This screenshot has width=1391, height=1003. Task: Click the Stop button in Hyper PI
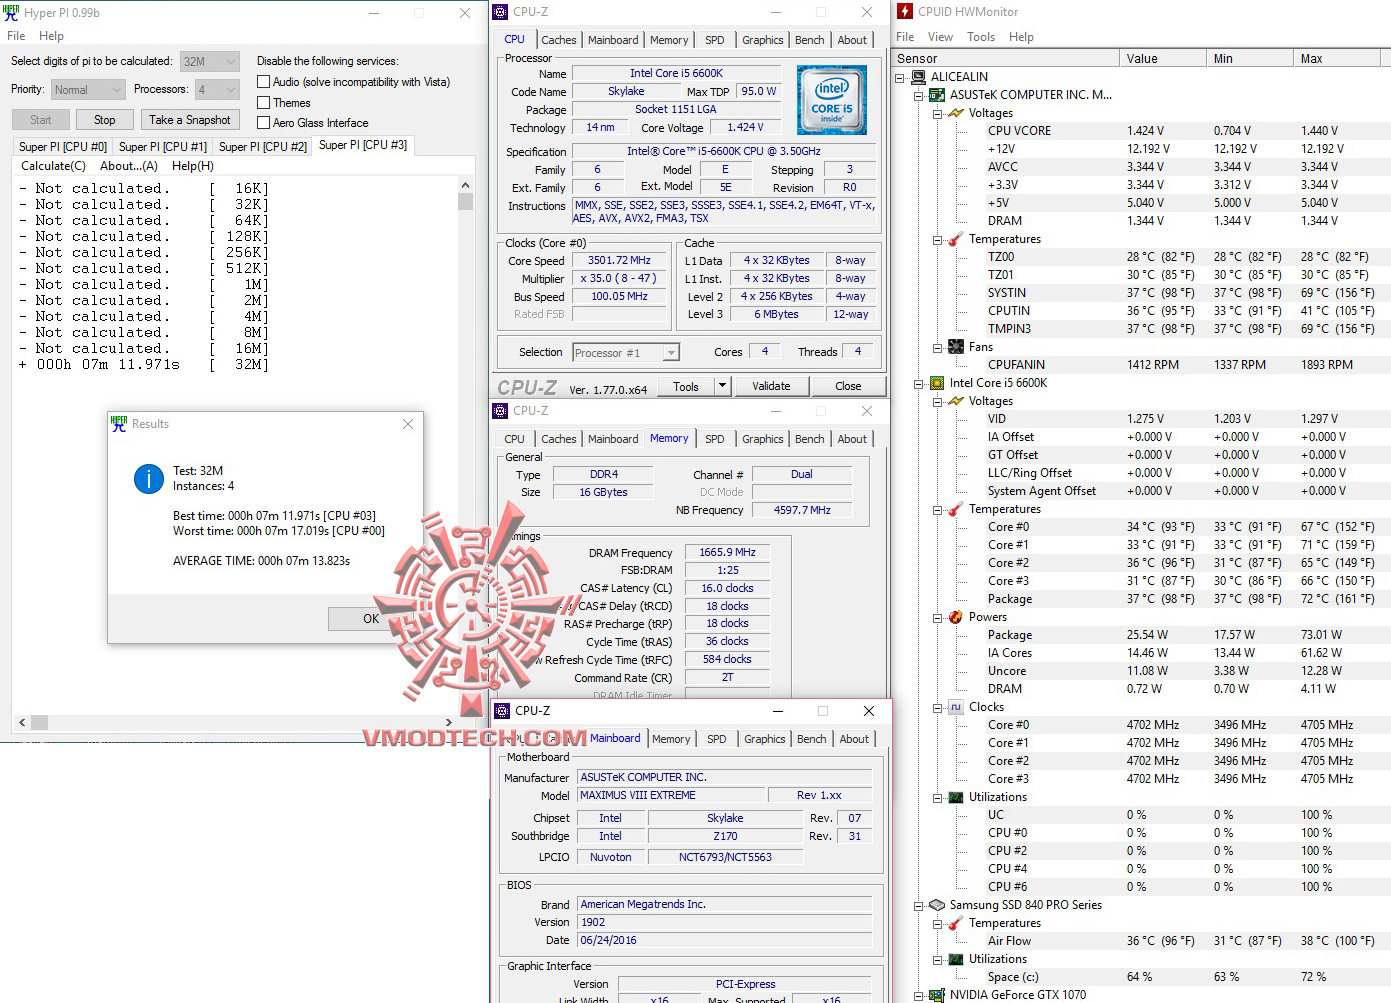105,120
